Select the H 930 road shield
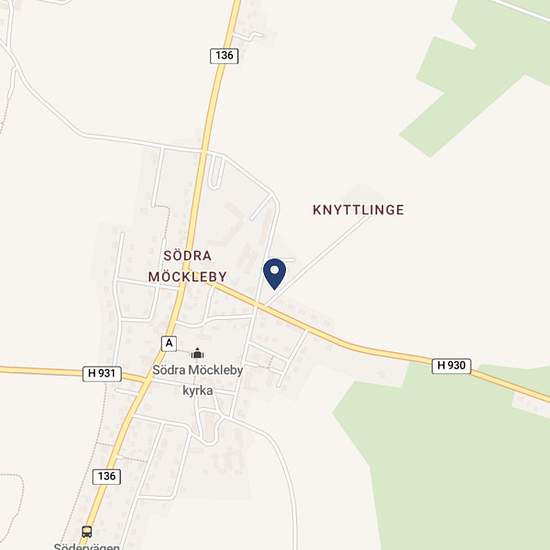 pos(451,365)
